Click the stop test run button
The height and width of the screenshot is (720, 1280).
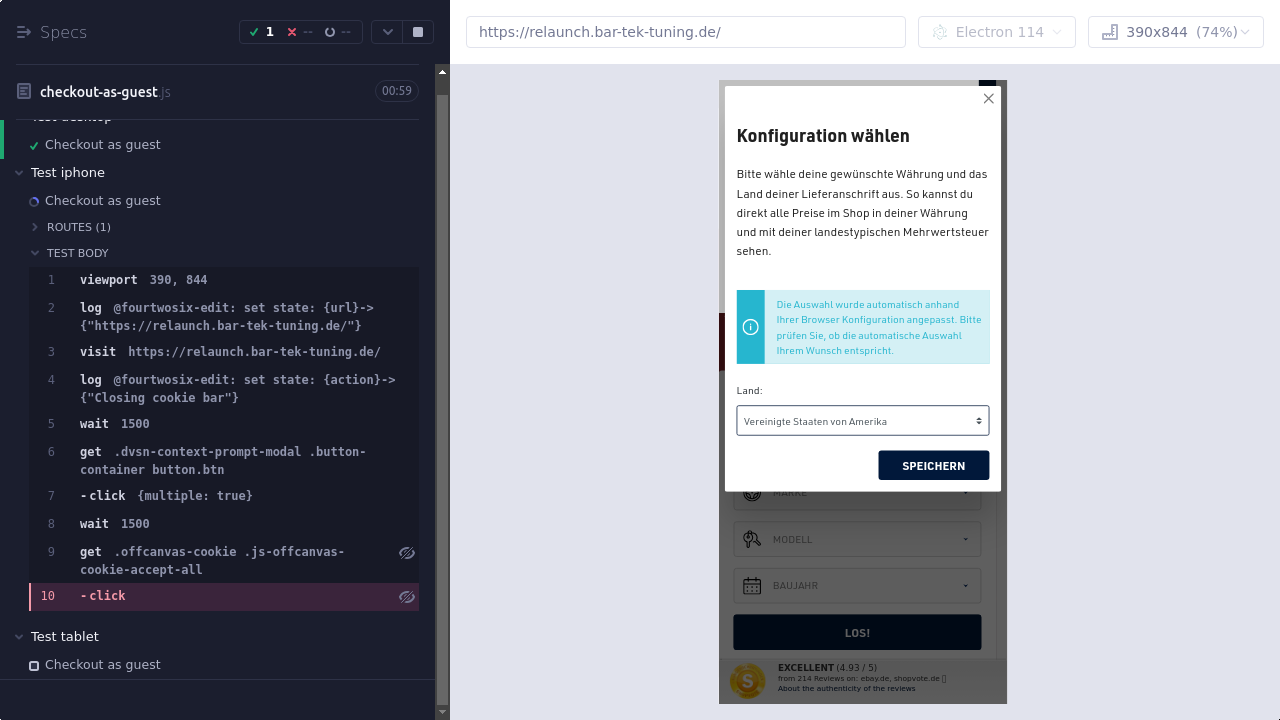point(418,32)
